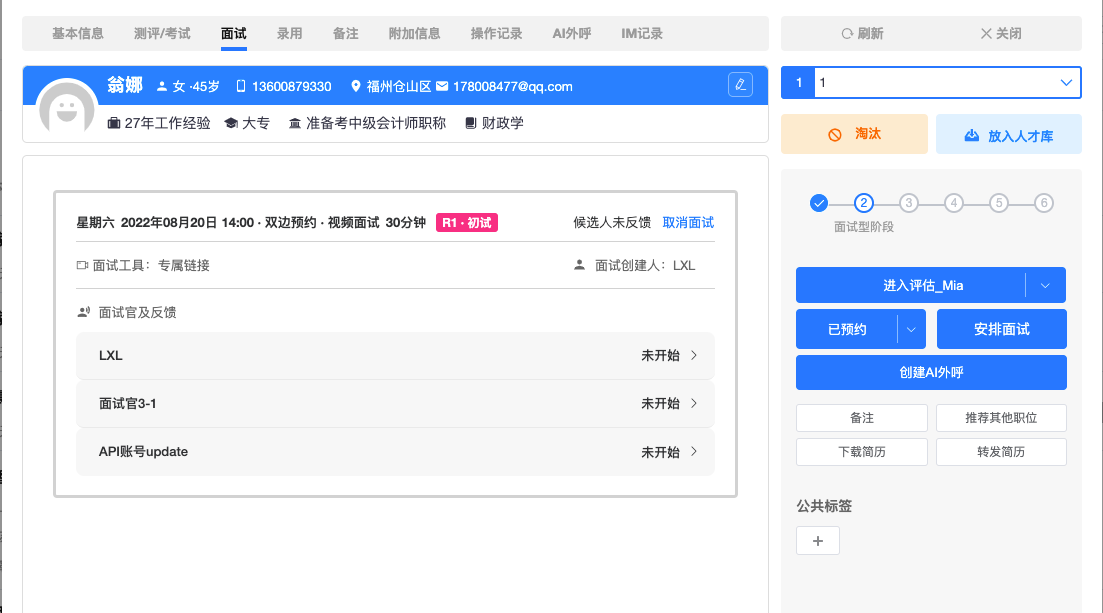This screenshot has width=1103, height=613.
Task: Click the person icon by 面试创建人
Action: (x=579, y=265)
